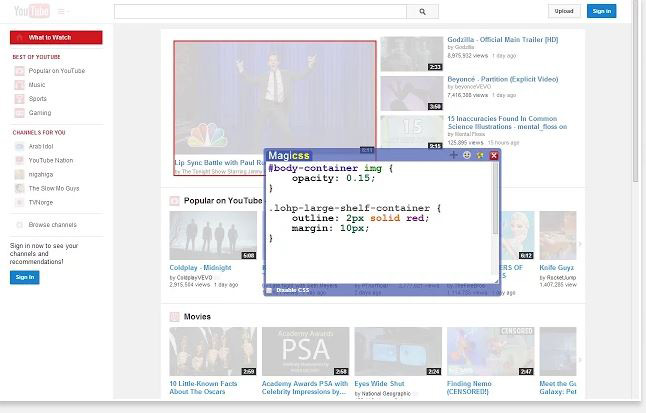Open the Arab Idol channel

point(41,146)
